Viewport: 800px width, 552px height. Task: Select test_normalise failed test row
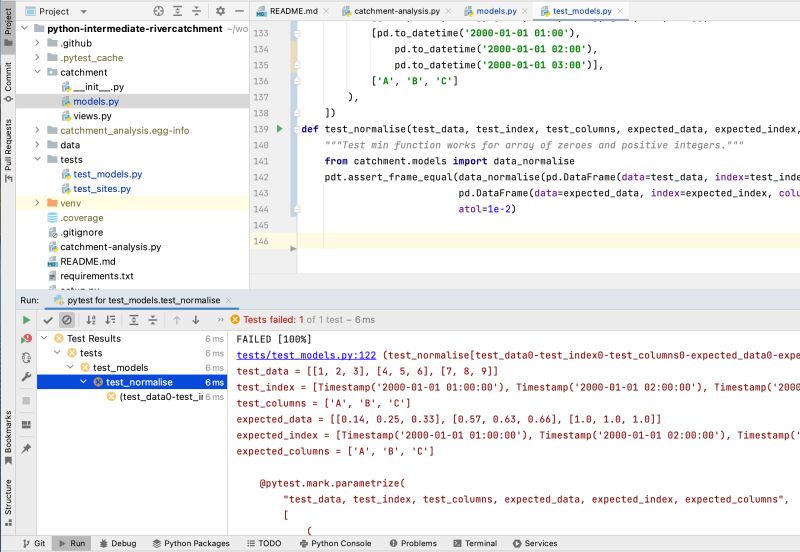(132, 382)
